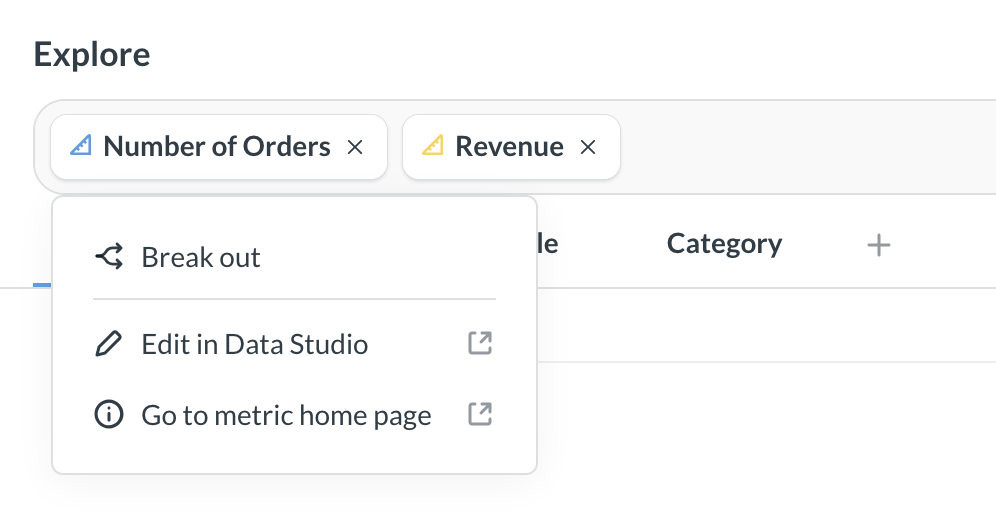Click the Explore heading
996x512 pixels.
point(92,54)
